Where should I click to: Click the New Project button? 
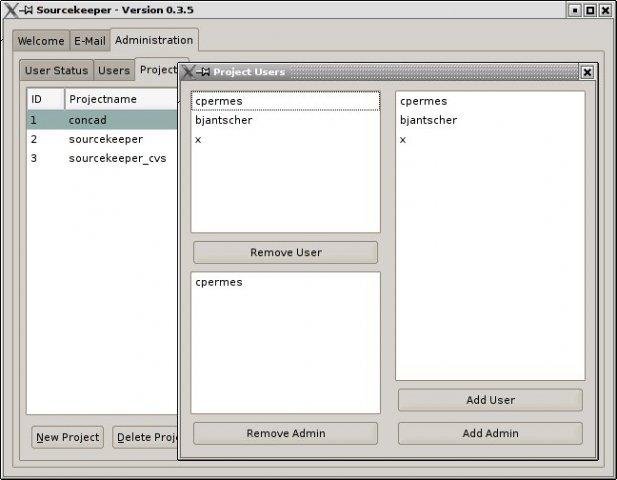pos(68,437)
